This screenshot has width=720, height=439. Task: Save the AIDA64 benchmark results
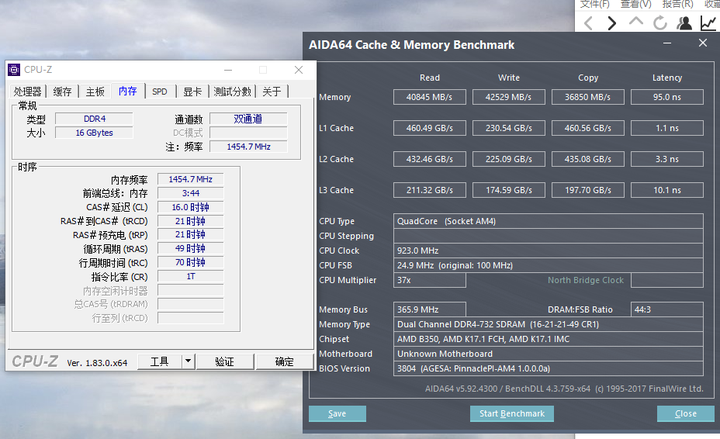coord(338,414)
